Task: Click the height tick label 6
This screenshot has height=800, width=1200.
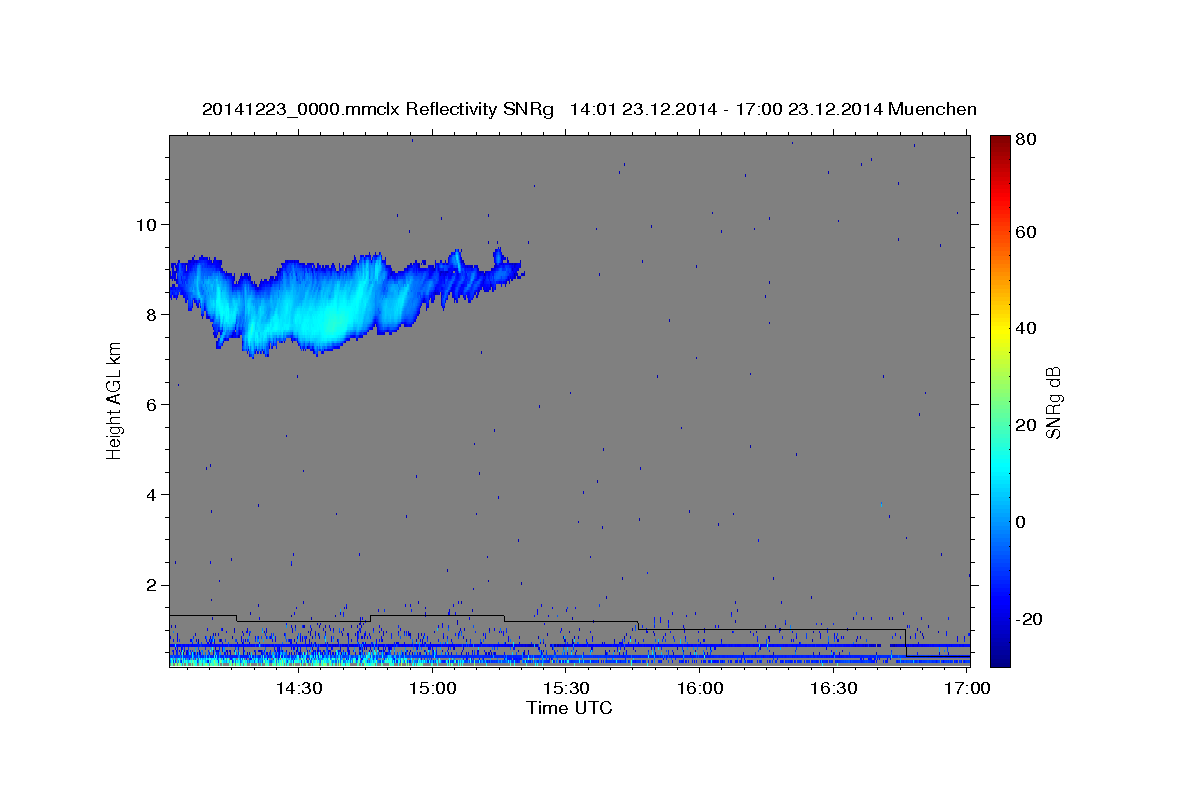Action: [152, 404]
